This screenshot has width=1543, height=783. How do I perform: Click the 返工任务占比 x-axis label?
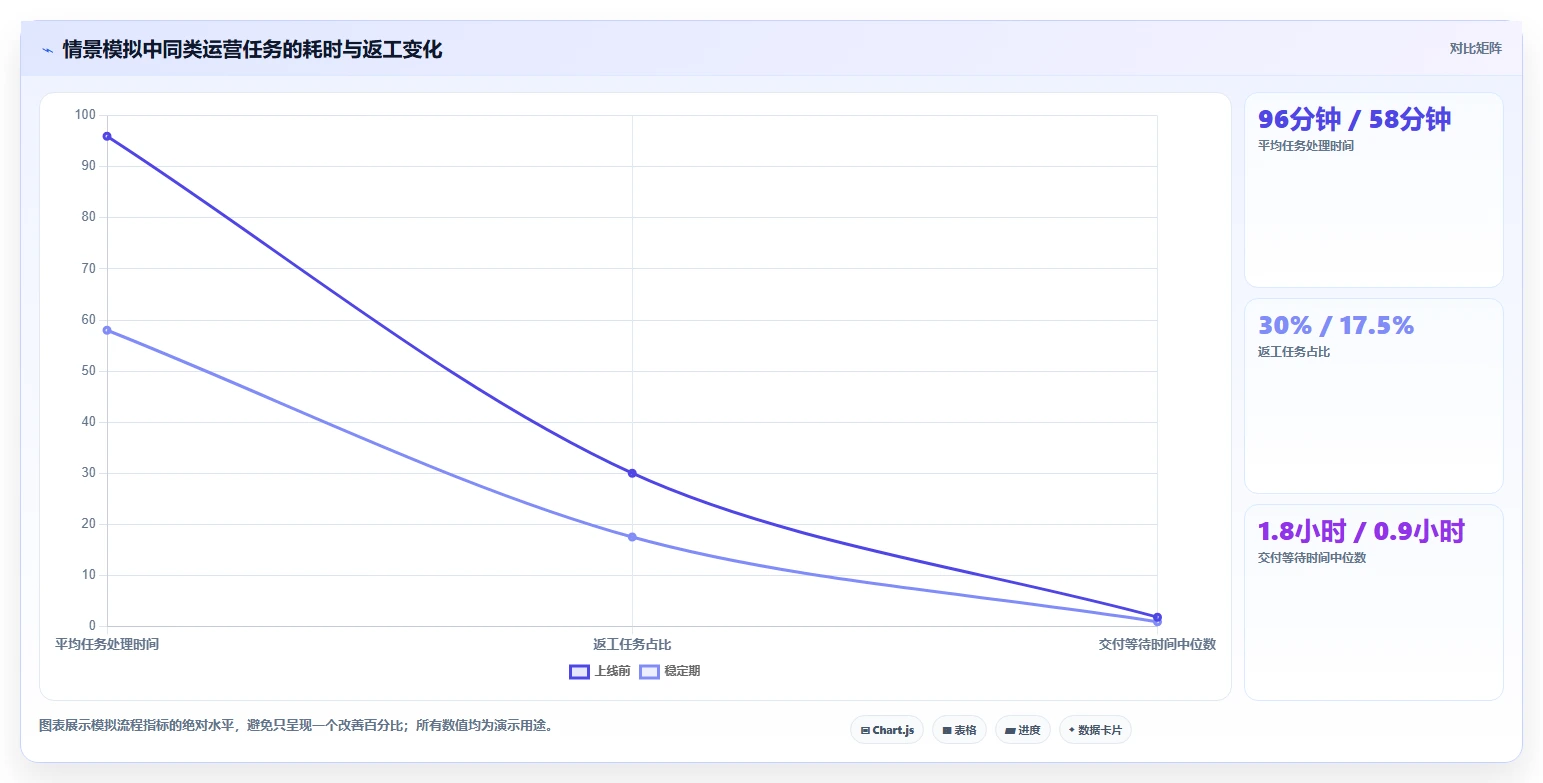632,644
